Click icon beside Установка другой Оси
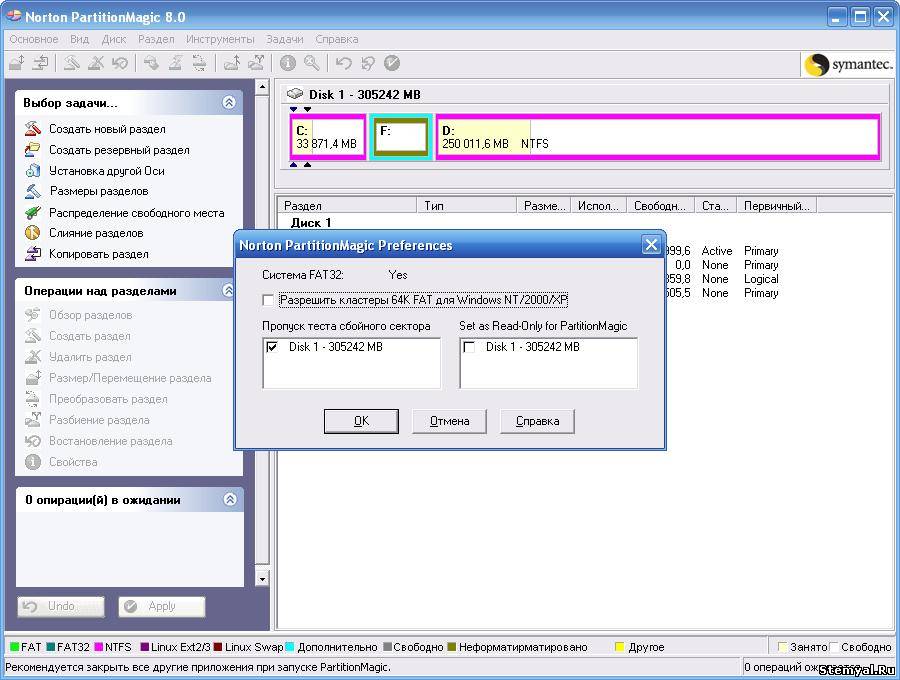This screenshot has width=900, height=680. pos(33,170)
